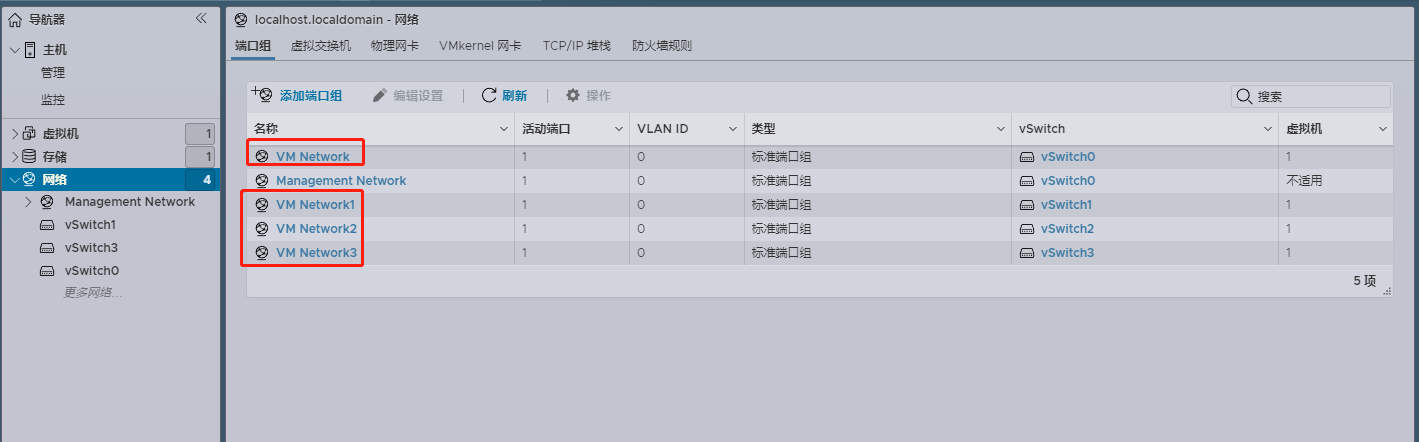Switch to the Firewall Rules tab
The height and width of the screenshot is (442, 1419).
coord(662,46)
